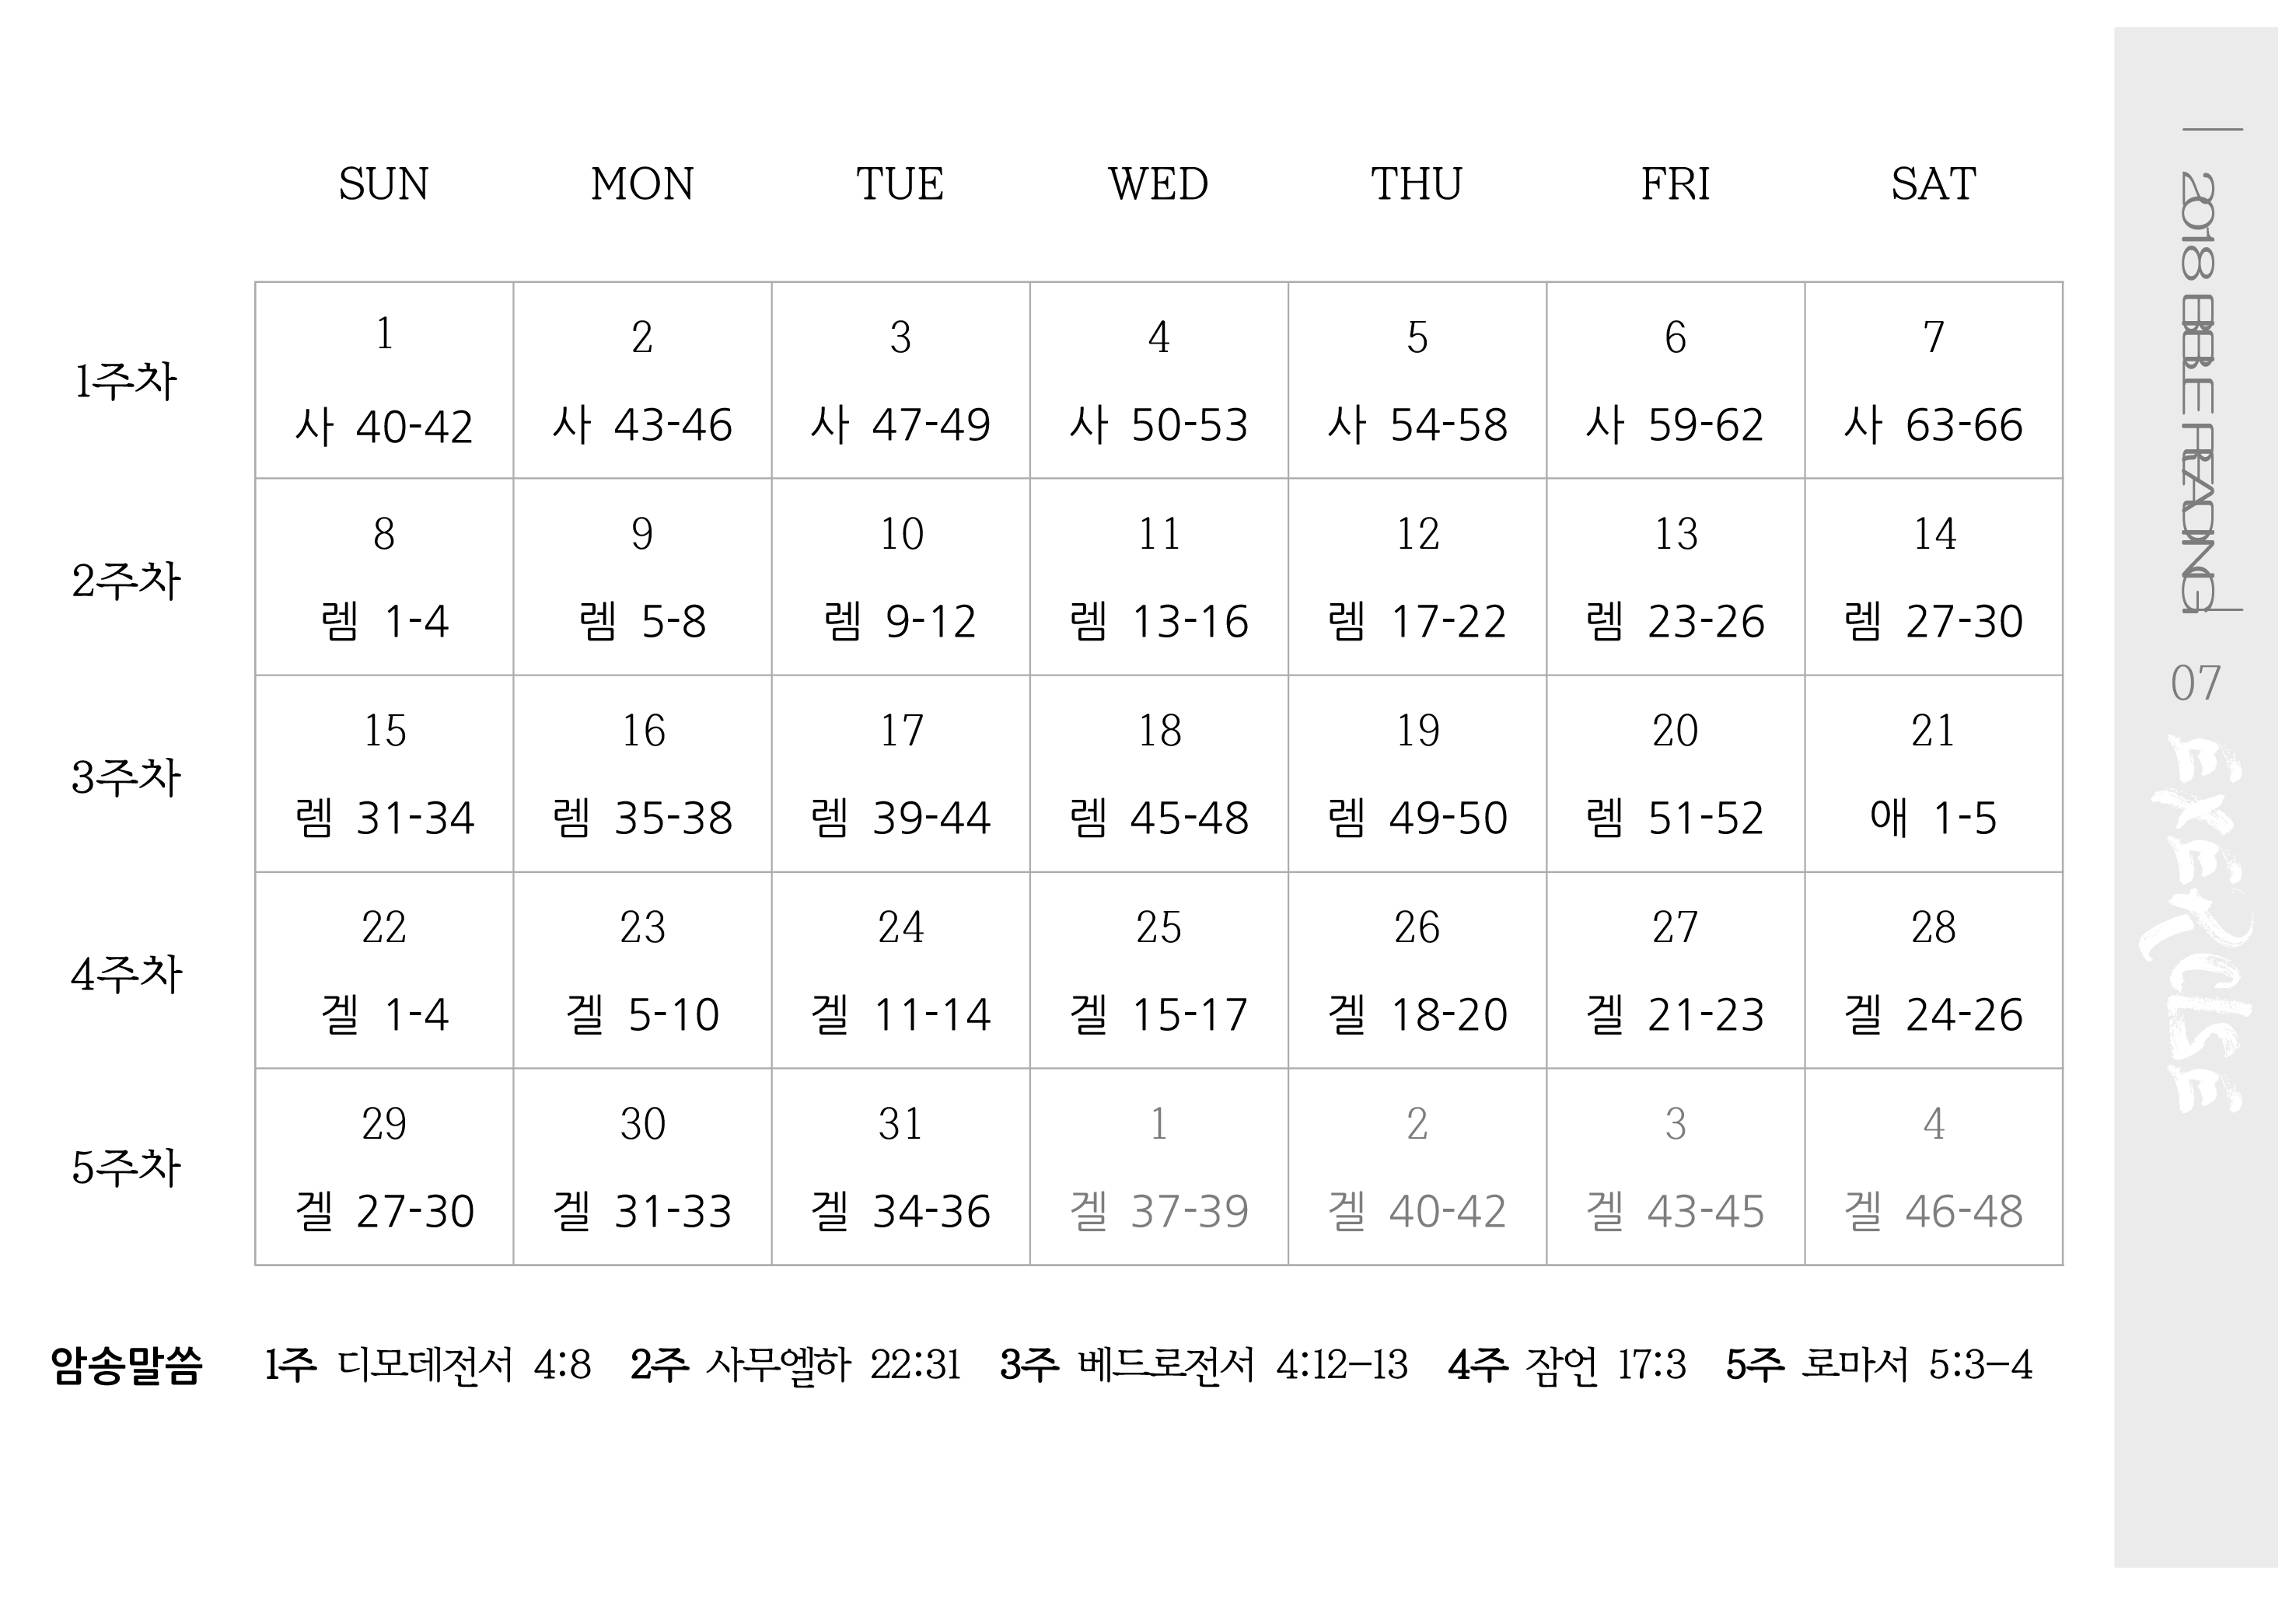
Task: Click the 3주차 row label
Action: click(126, 777)
